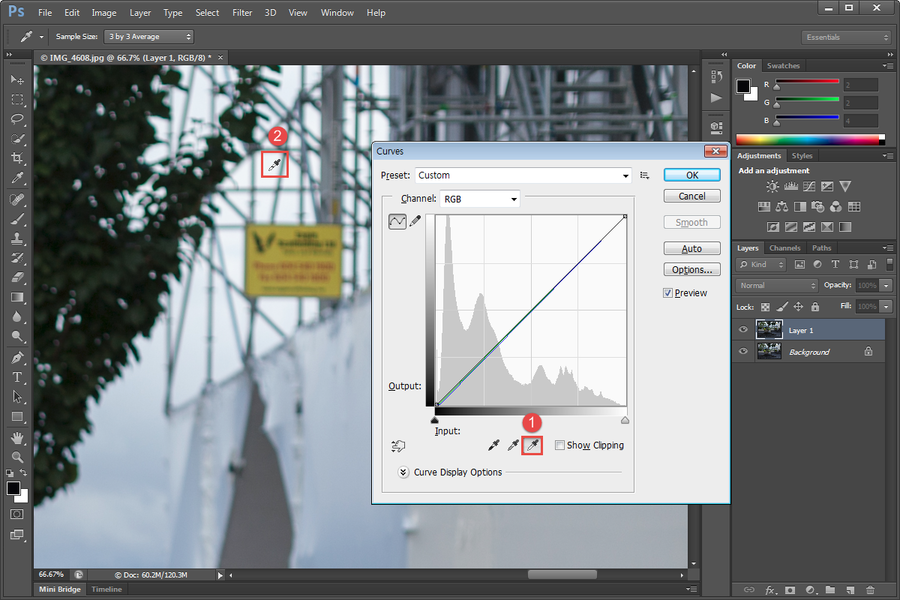
Task: Switch to the Channels tab
Action: [x=784, y=248]
